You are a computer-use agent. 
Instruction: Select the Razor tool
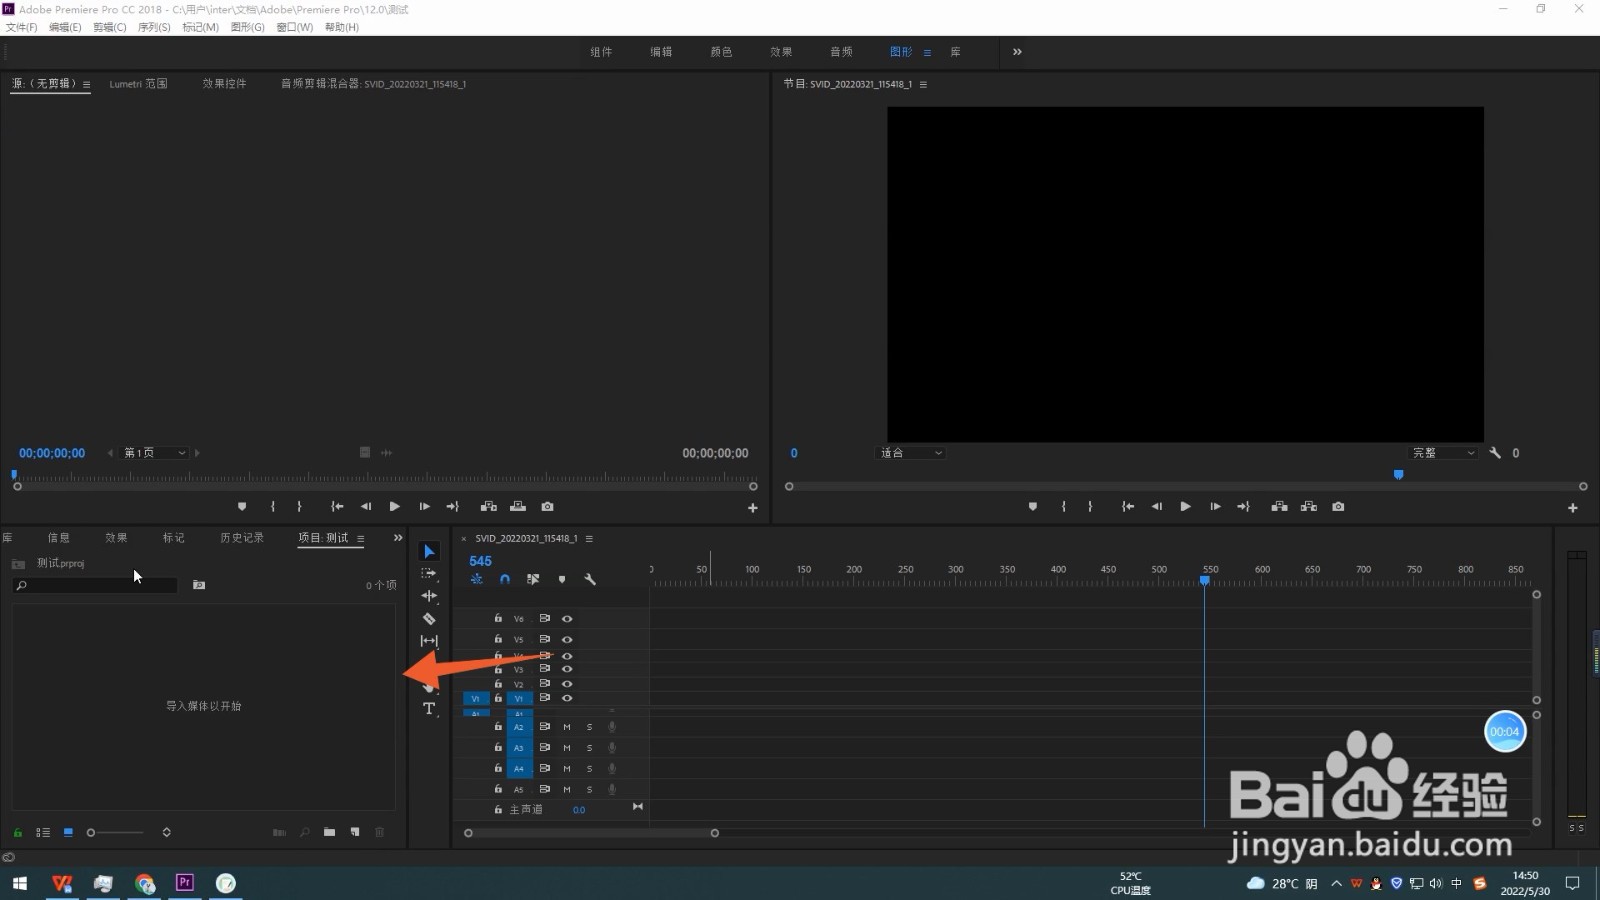pyautogui.click(x=429, y=619)
